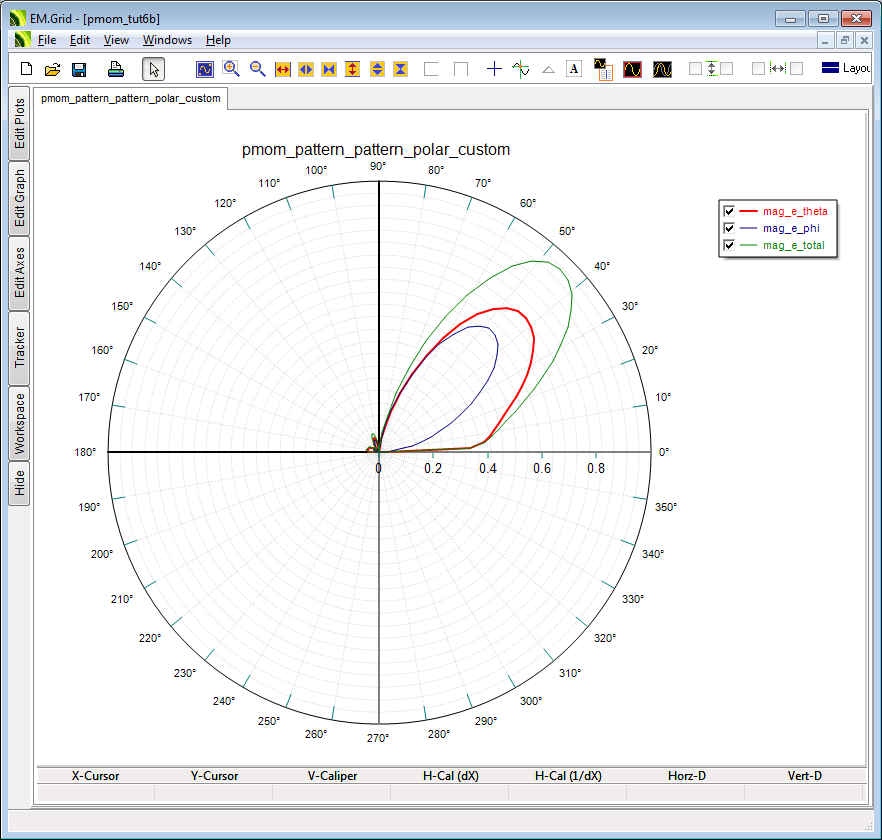The height and width of the screenshot is (840, 882).
Task: Open a file with the folder icon
Action: tap(53, 69)
